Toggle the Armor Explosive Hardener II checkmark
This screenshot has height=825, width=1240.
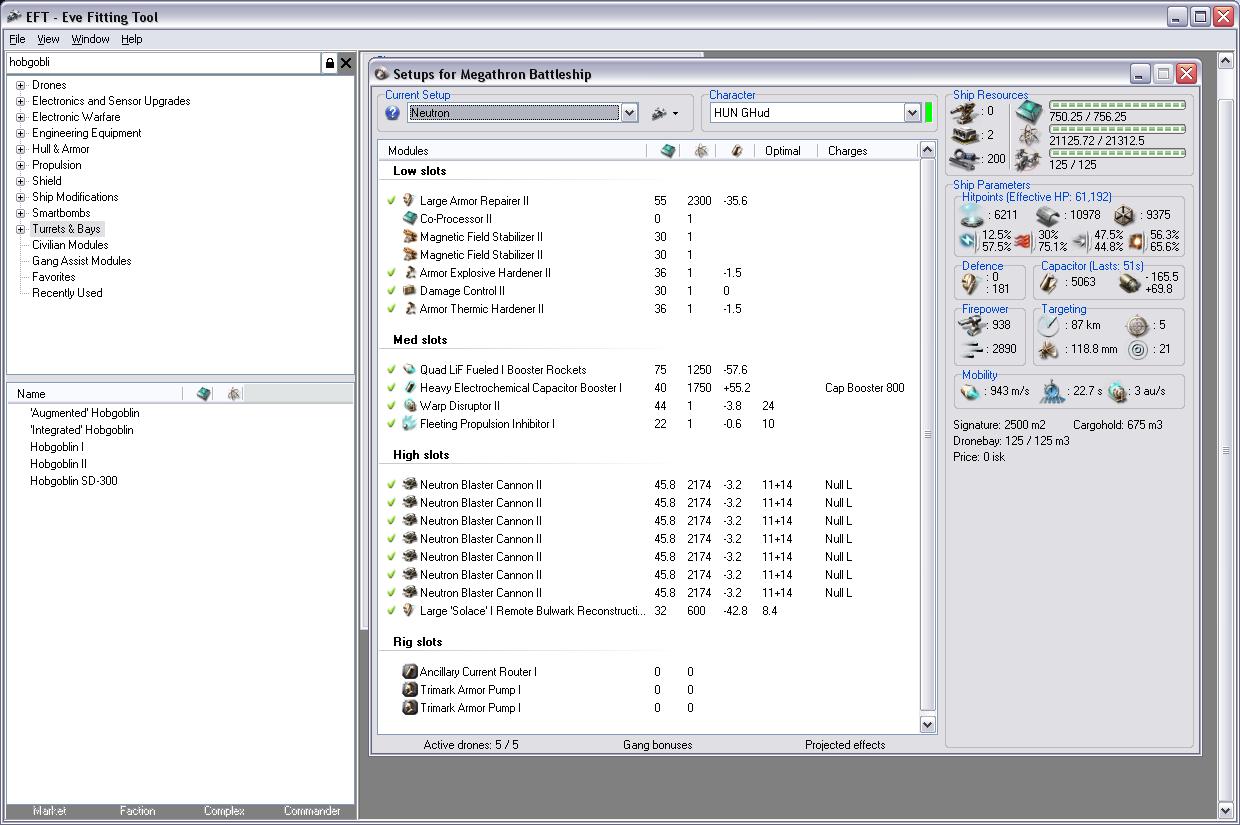[x=392, y=273]
